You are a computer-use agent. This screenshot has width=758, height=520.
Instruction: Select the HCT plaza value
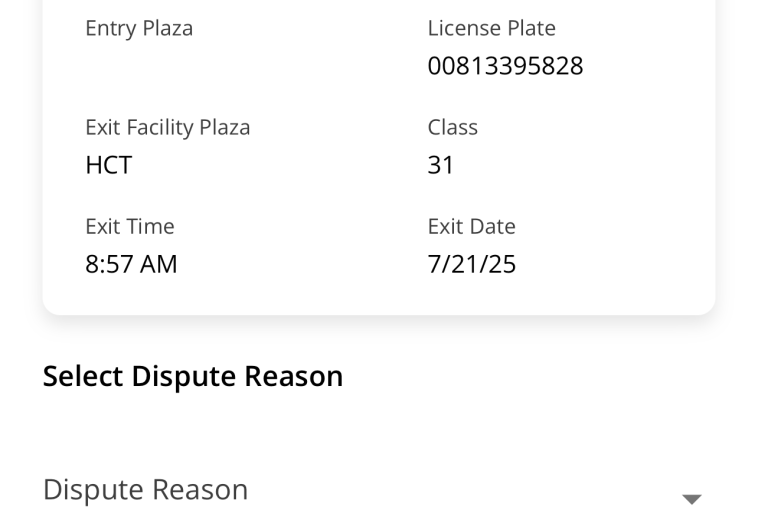pos(108,165)
